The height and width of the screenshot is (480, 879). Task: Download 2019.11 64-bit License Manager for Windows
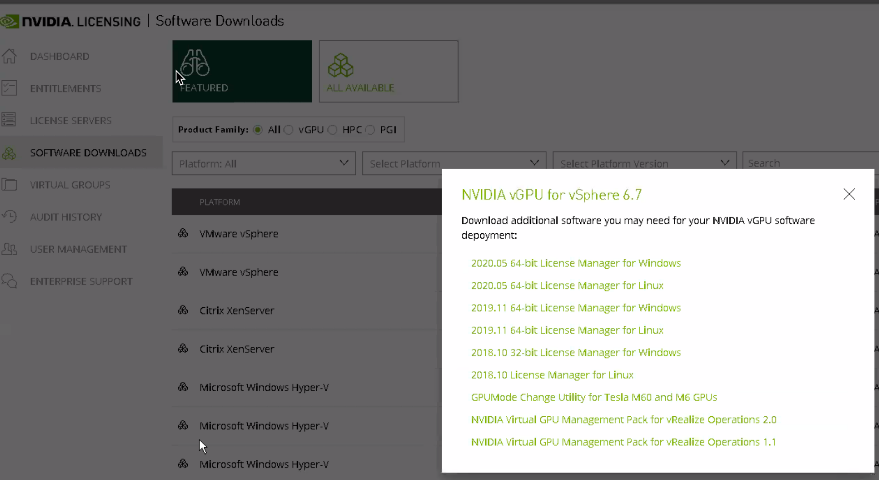click(576, 308)
